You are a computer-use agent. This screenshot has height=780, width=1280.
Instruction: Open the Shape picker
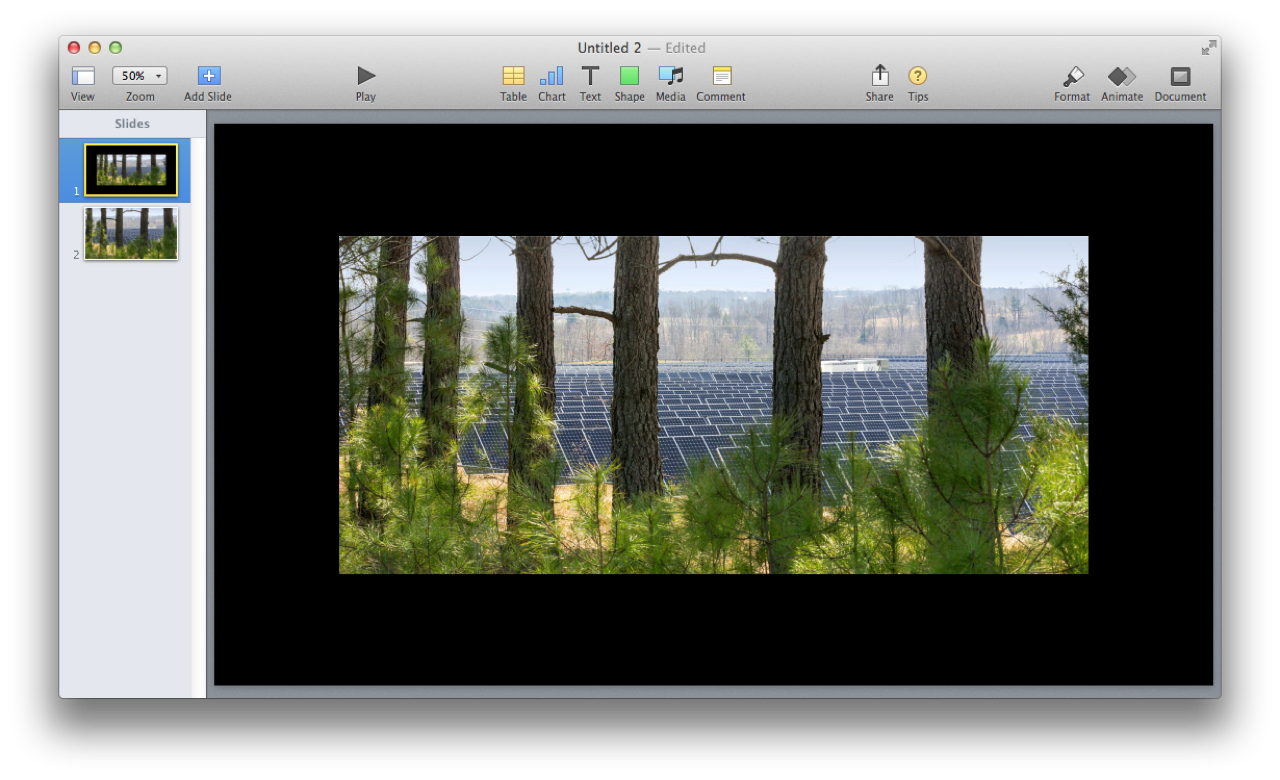click(629, 76)
